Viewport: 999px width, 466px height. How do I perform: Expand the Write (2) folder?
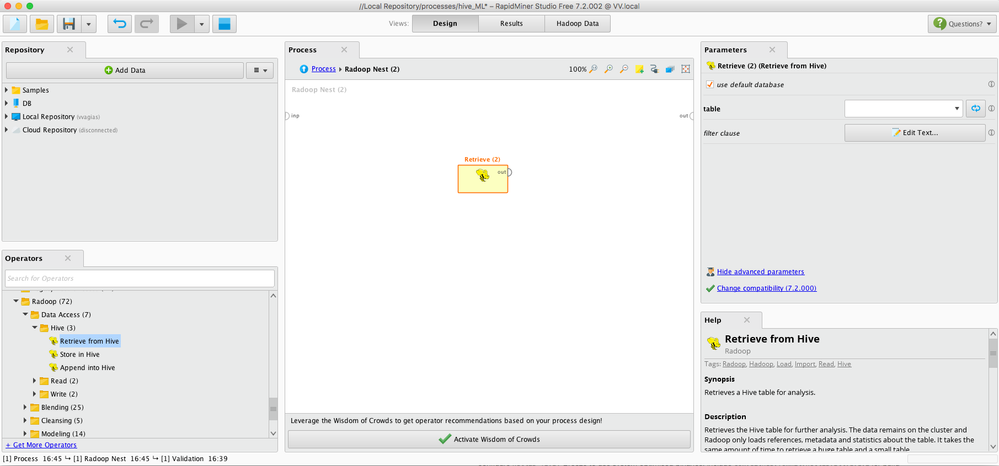point(35,394)
